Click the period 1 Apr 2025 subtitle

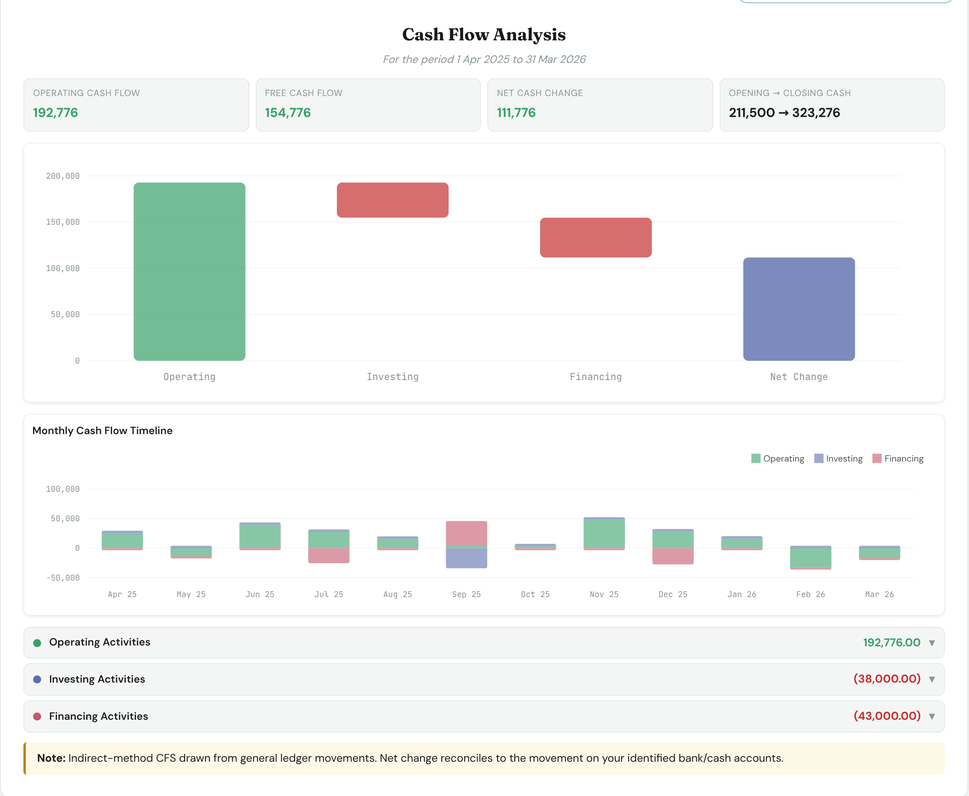484,59
